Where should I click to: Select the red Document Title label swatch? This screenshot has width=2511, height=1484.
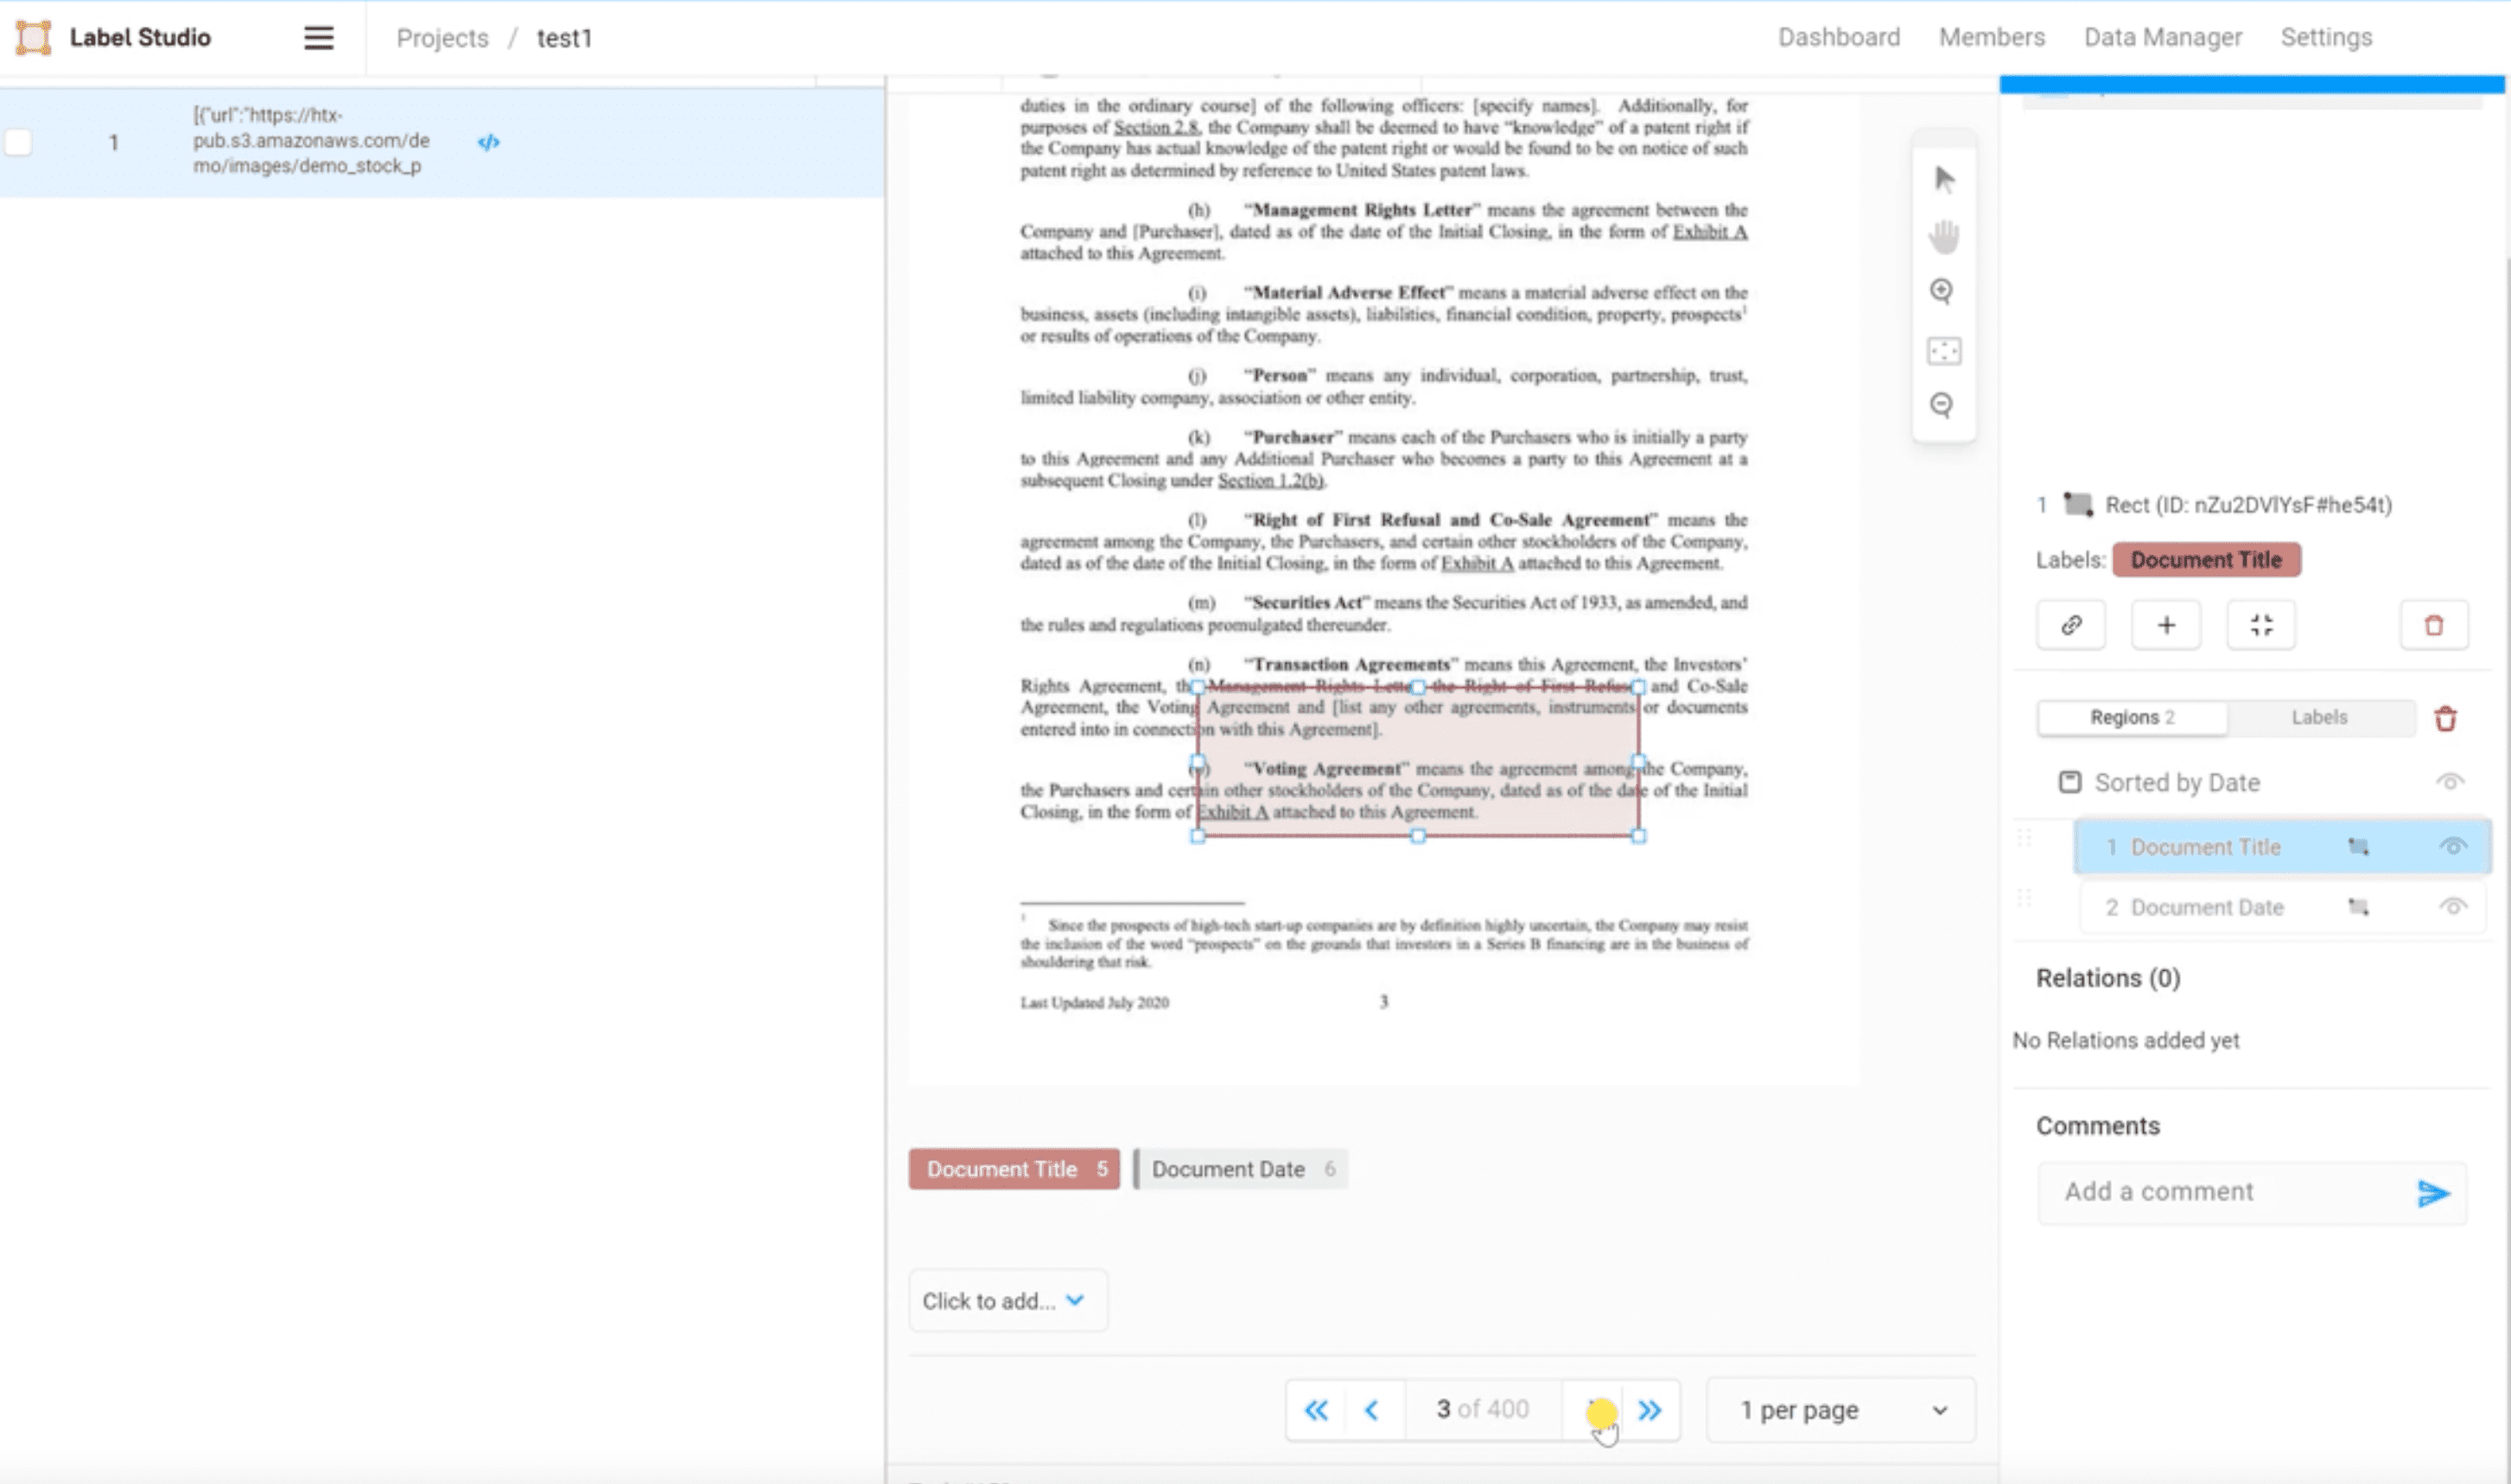point(1013,1168)
